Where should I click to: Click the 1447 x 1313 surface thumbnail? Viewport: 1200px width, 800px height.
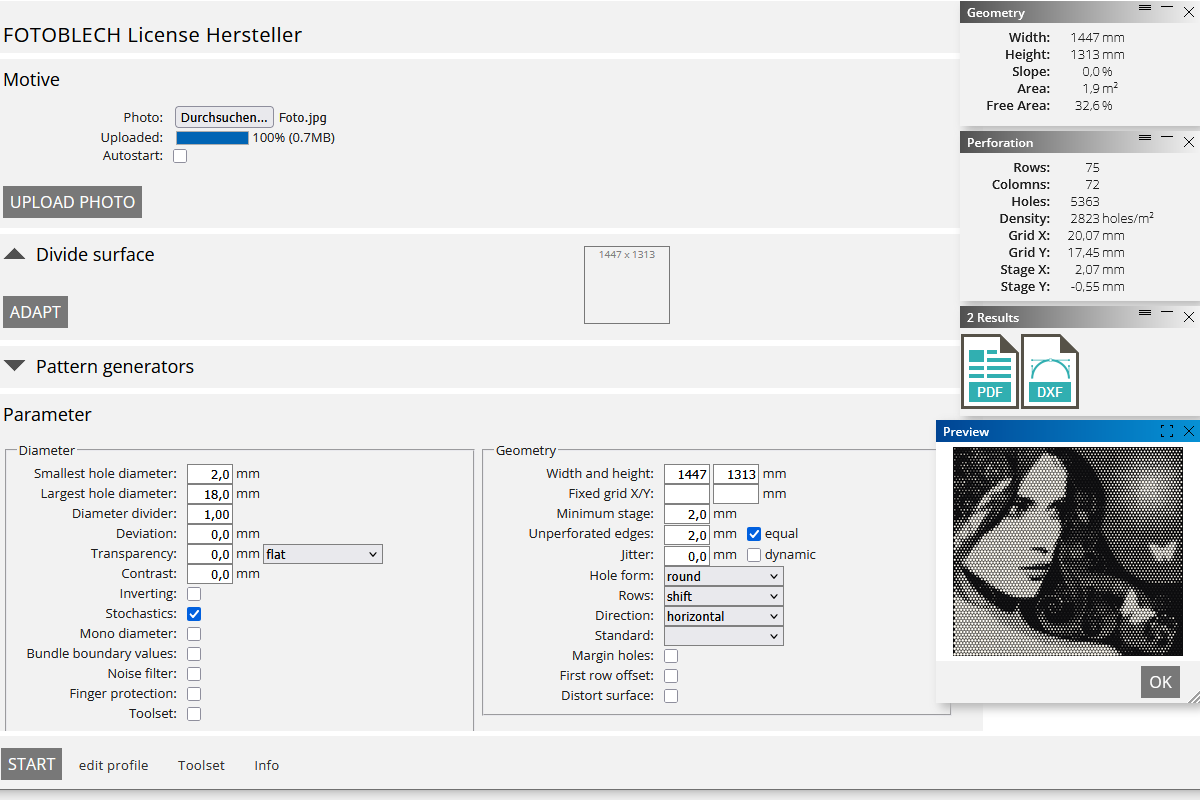coord(627,285)
